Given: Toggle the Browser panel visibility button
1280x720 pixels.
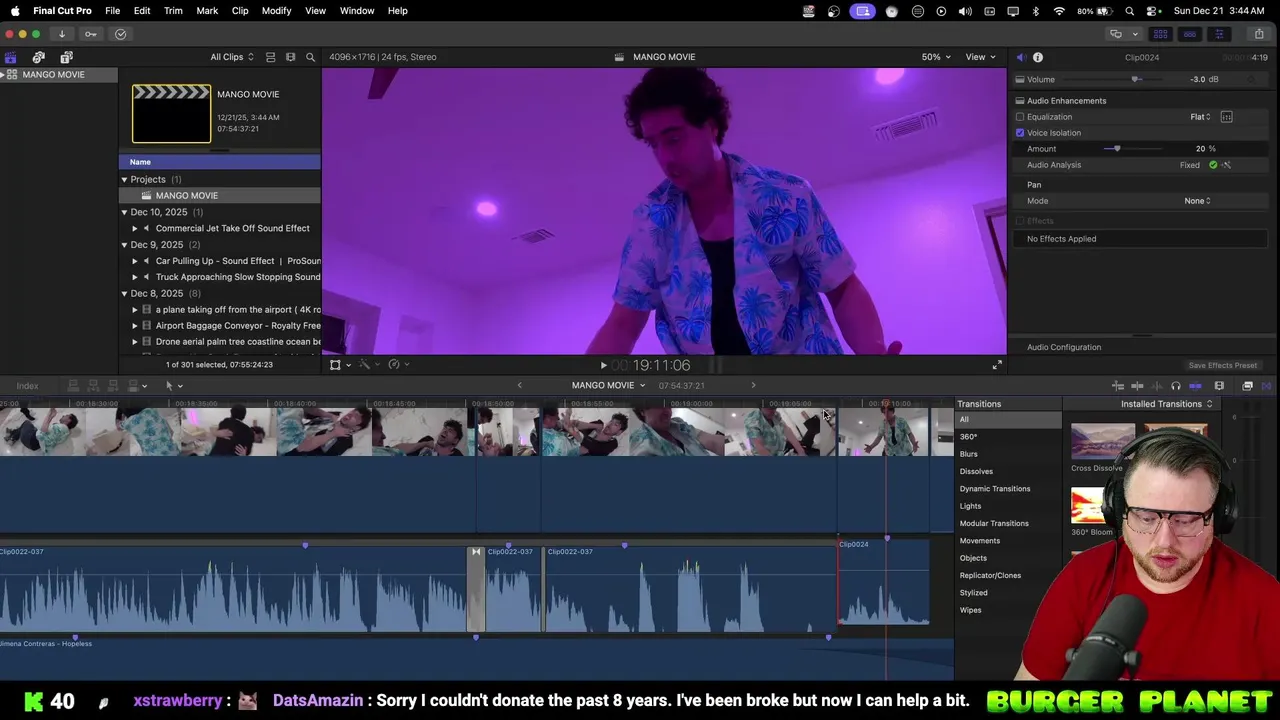Looking at the screenshot, I should 1160,34.
